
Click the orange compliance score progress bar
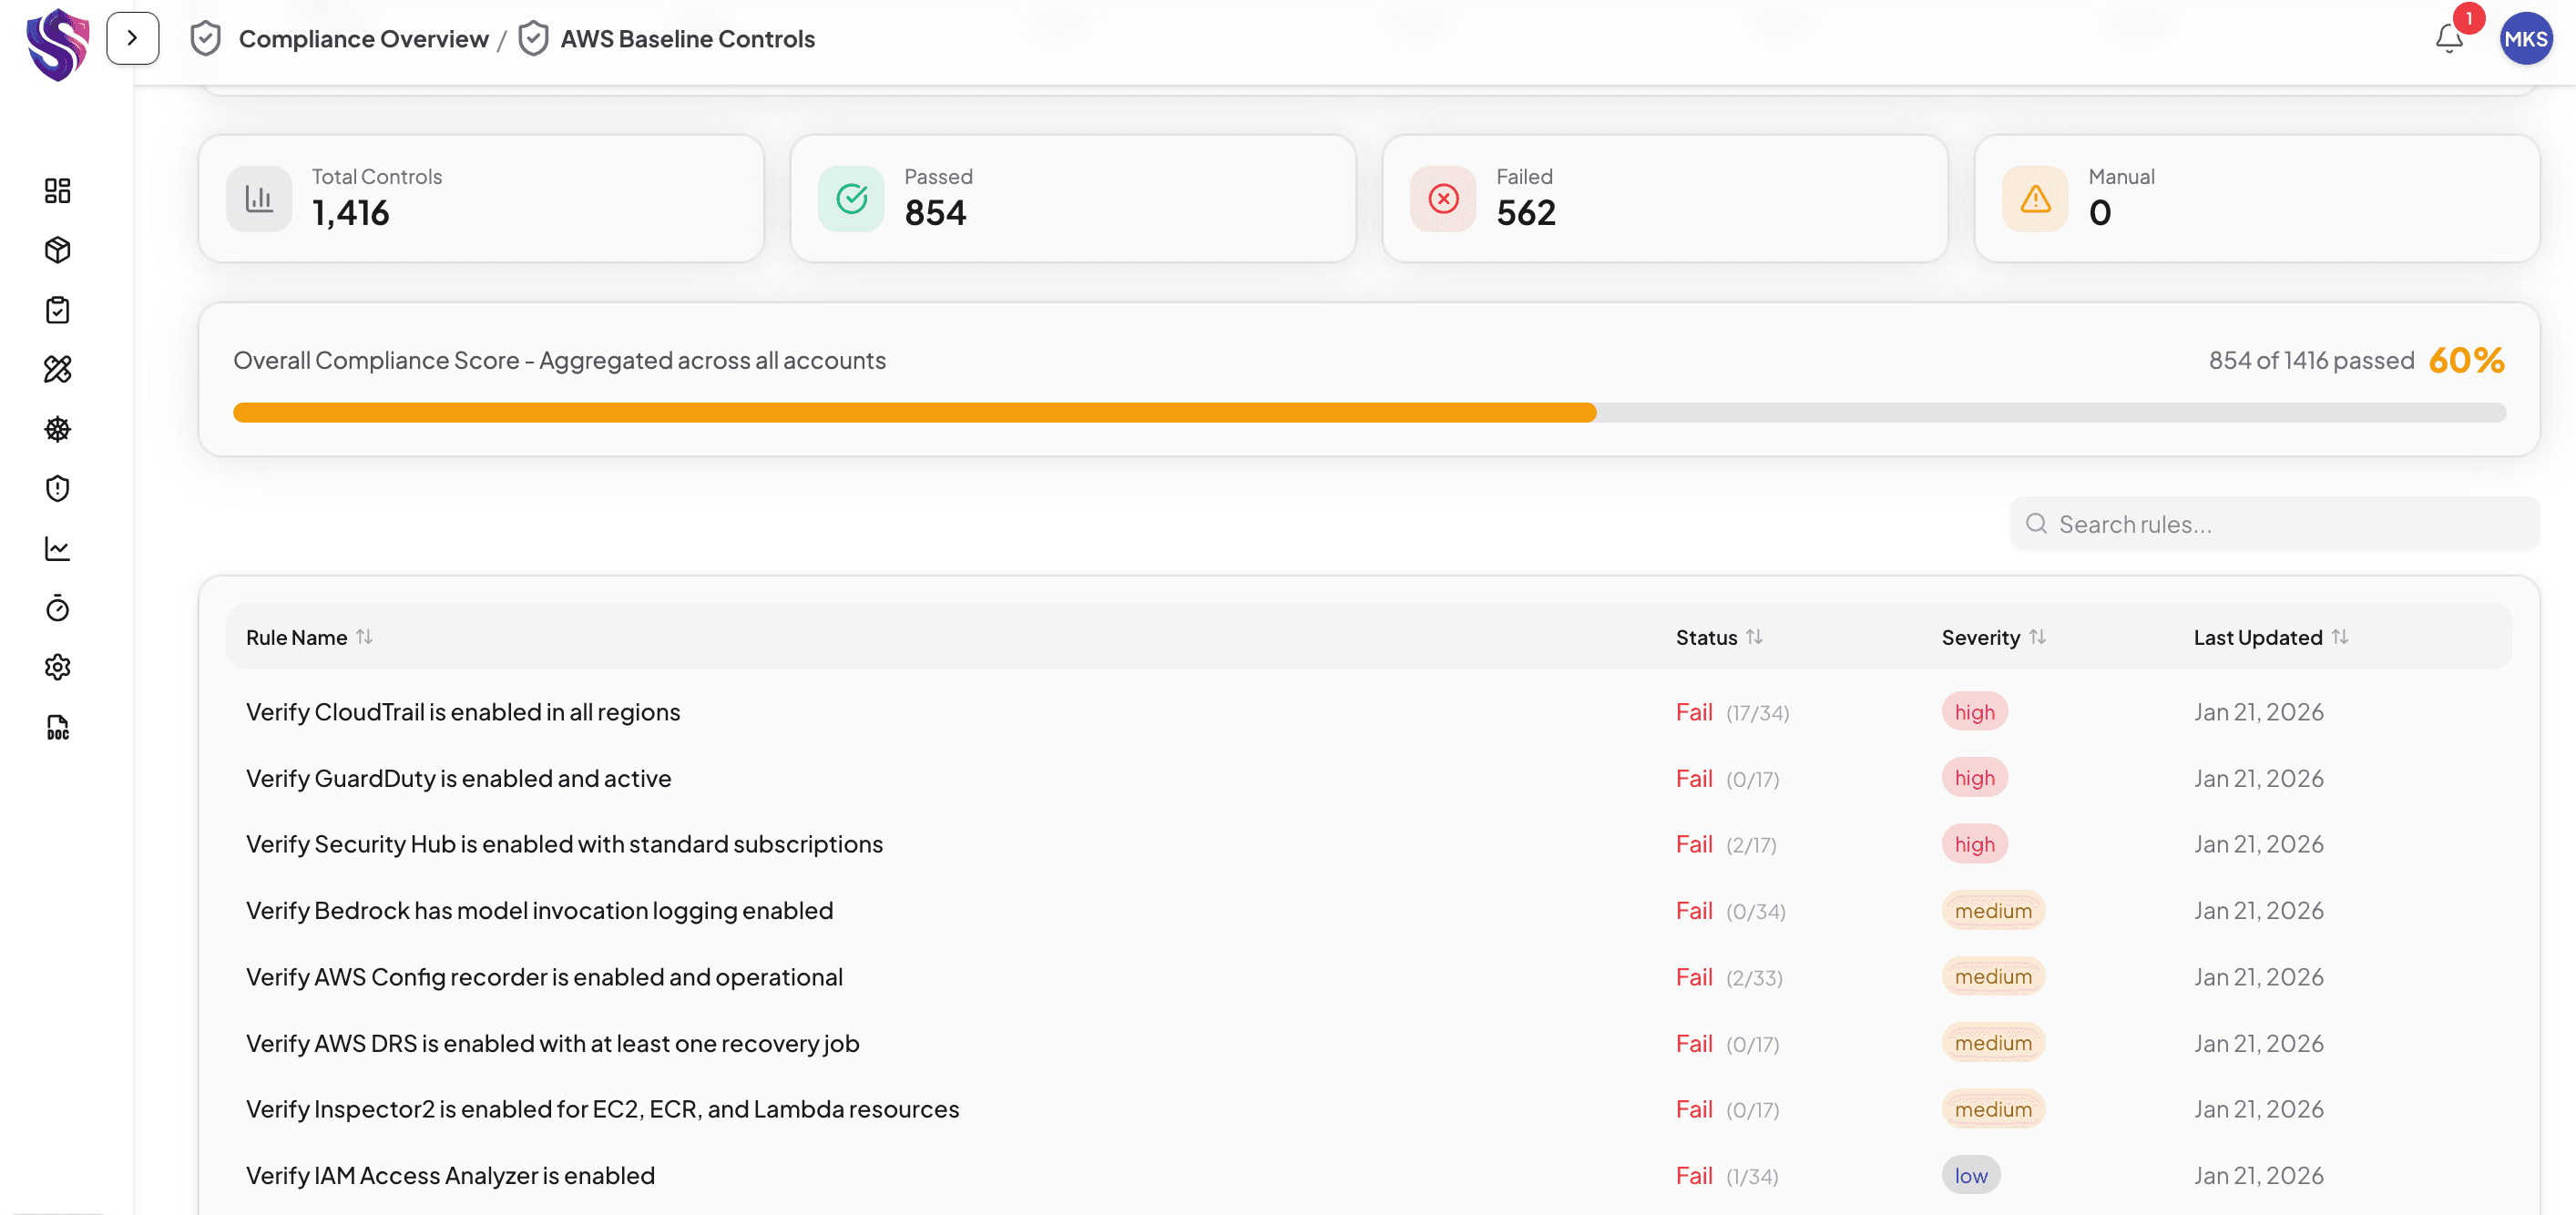(x=913, y=412)
